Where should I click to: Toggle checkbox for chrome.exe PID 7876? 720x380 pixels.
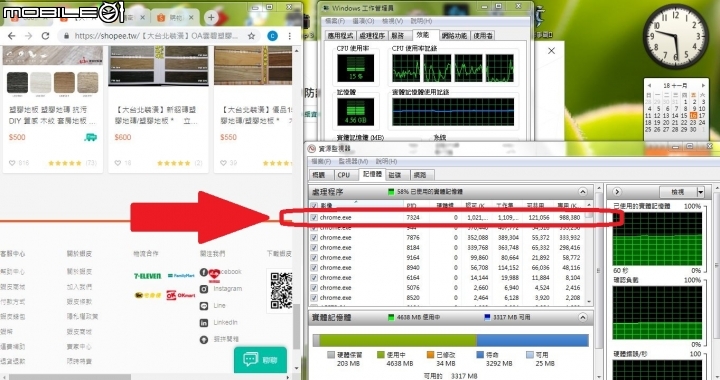[x=314, y=238]
